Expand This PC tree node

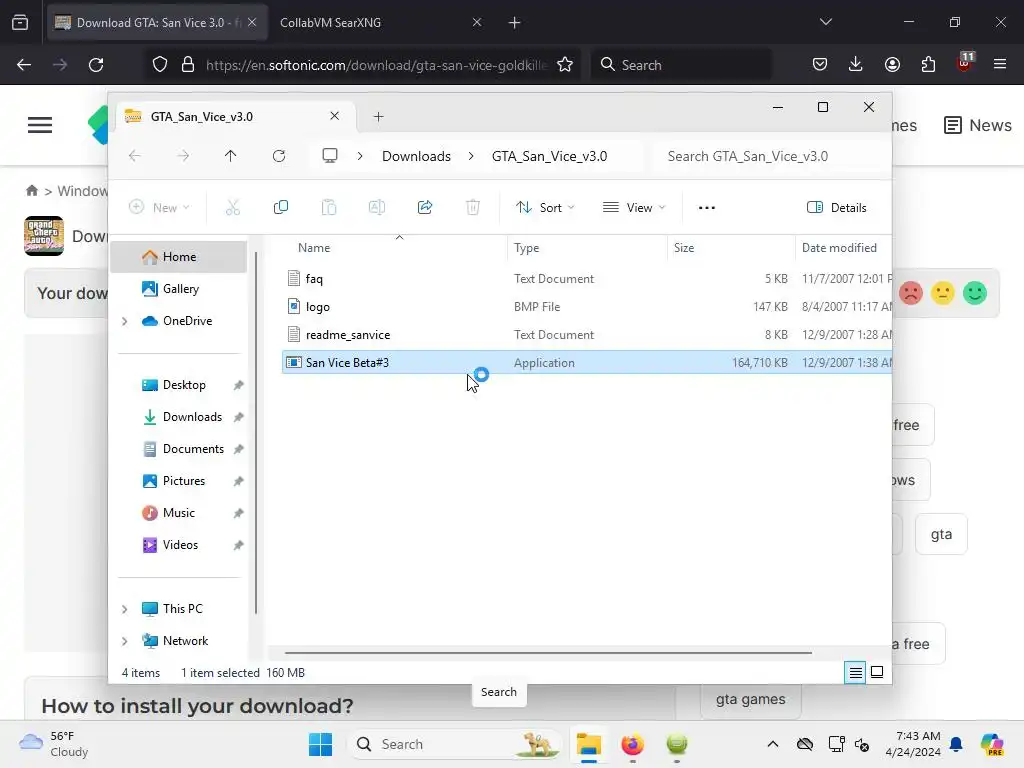[125, 609]
